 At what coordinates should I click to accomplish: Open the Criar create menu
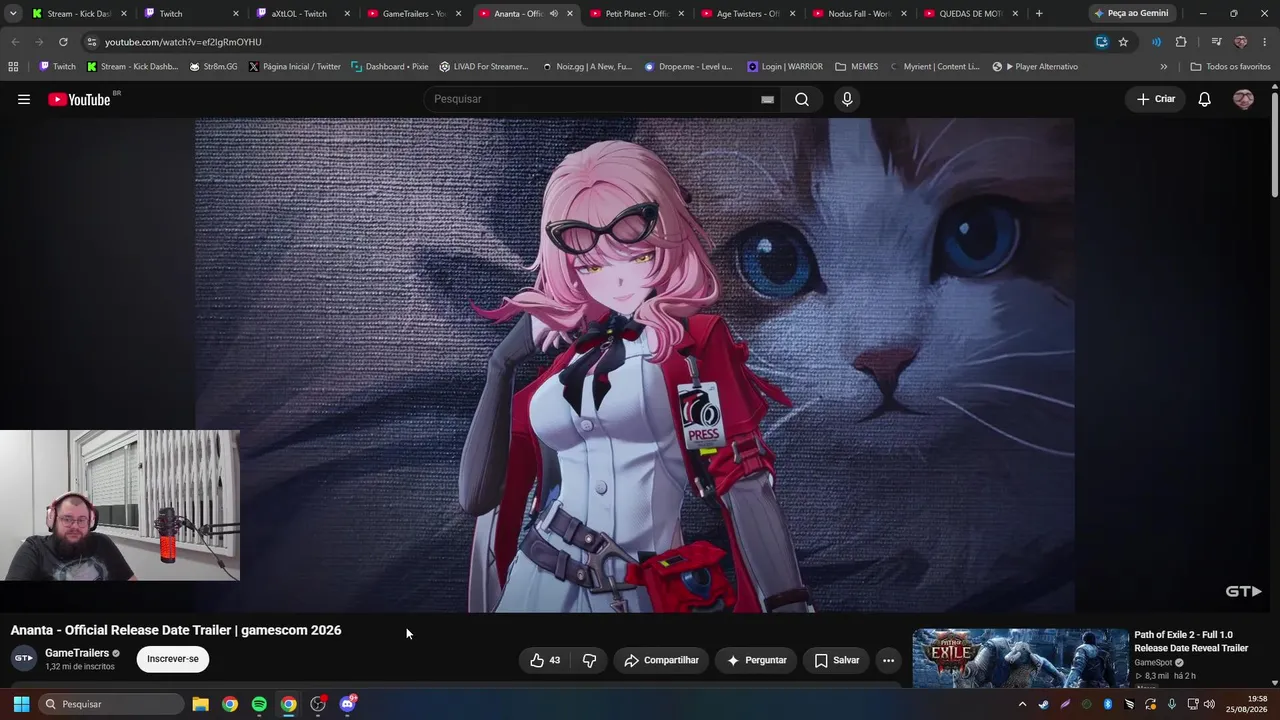coord(1156,99)
